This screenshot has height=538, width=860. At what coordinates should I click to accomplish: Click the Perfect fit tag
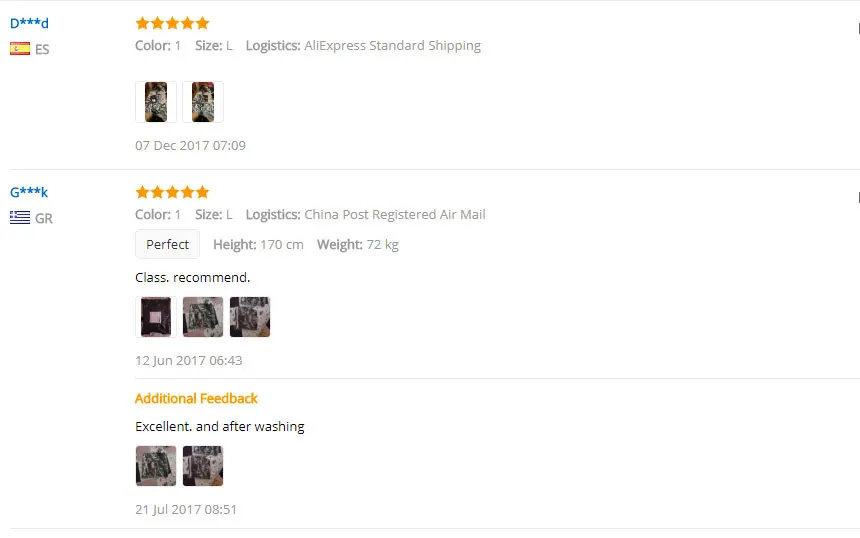tap(167, 244)
